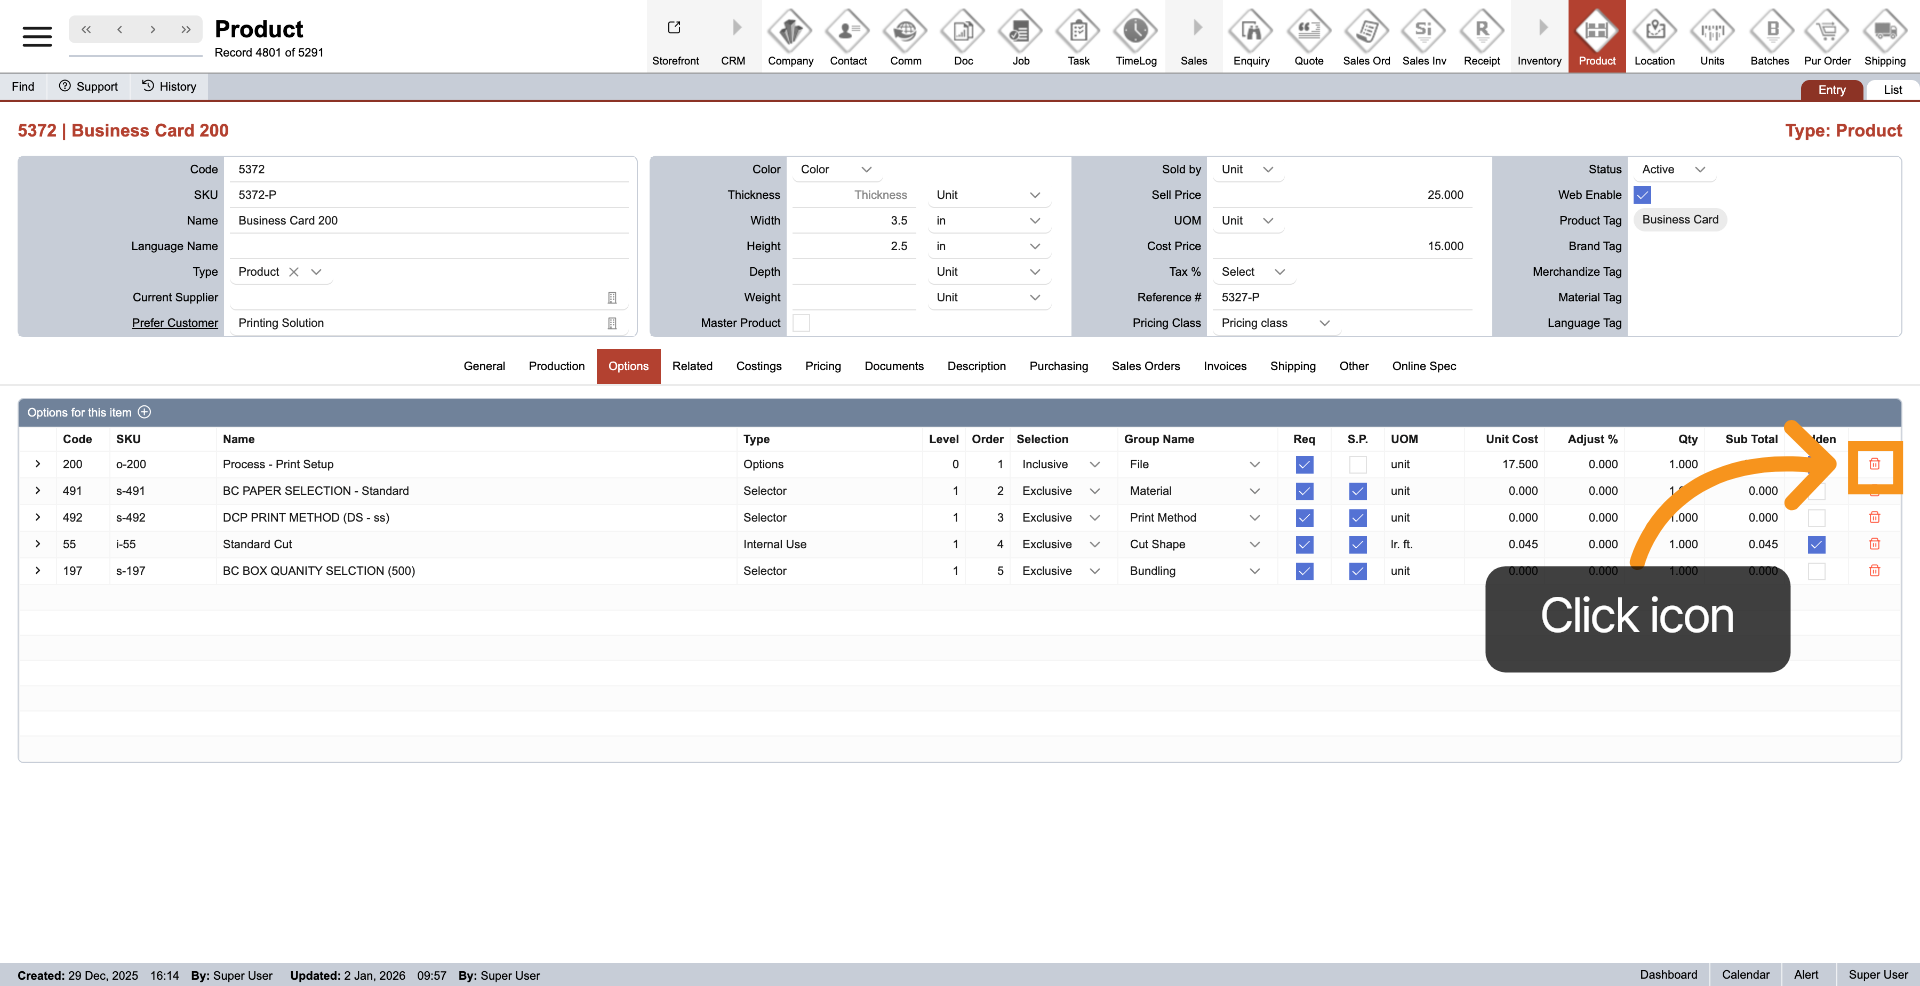Open the Quote module icon
Viewport: 1920px width, 986px height.
(1308, 33)
